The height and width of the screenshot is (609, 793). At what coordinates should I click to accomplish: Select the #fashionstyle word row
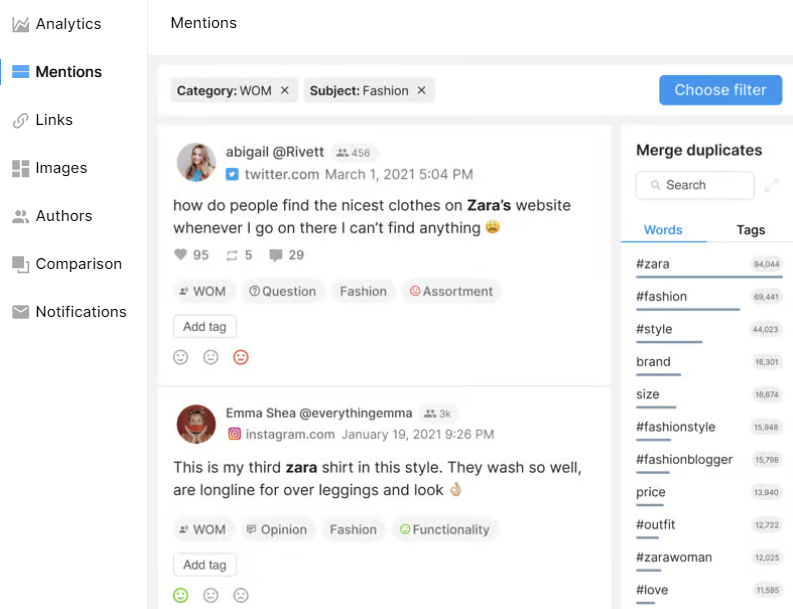pos(709,429)
